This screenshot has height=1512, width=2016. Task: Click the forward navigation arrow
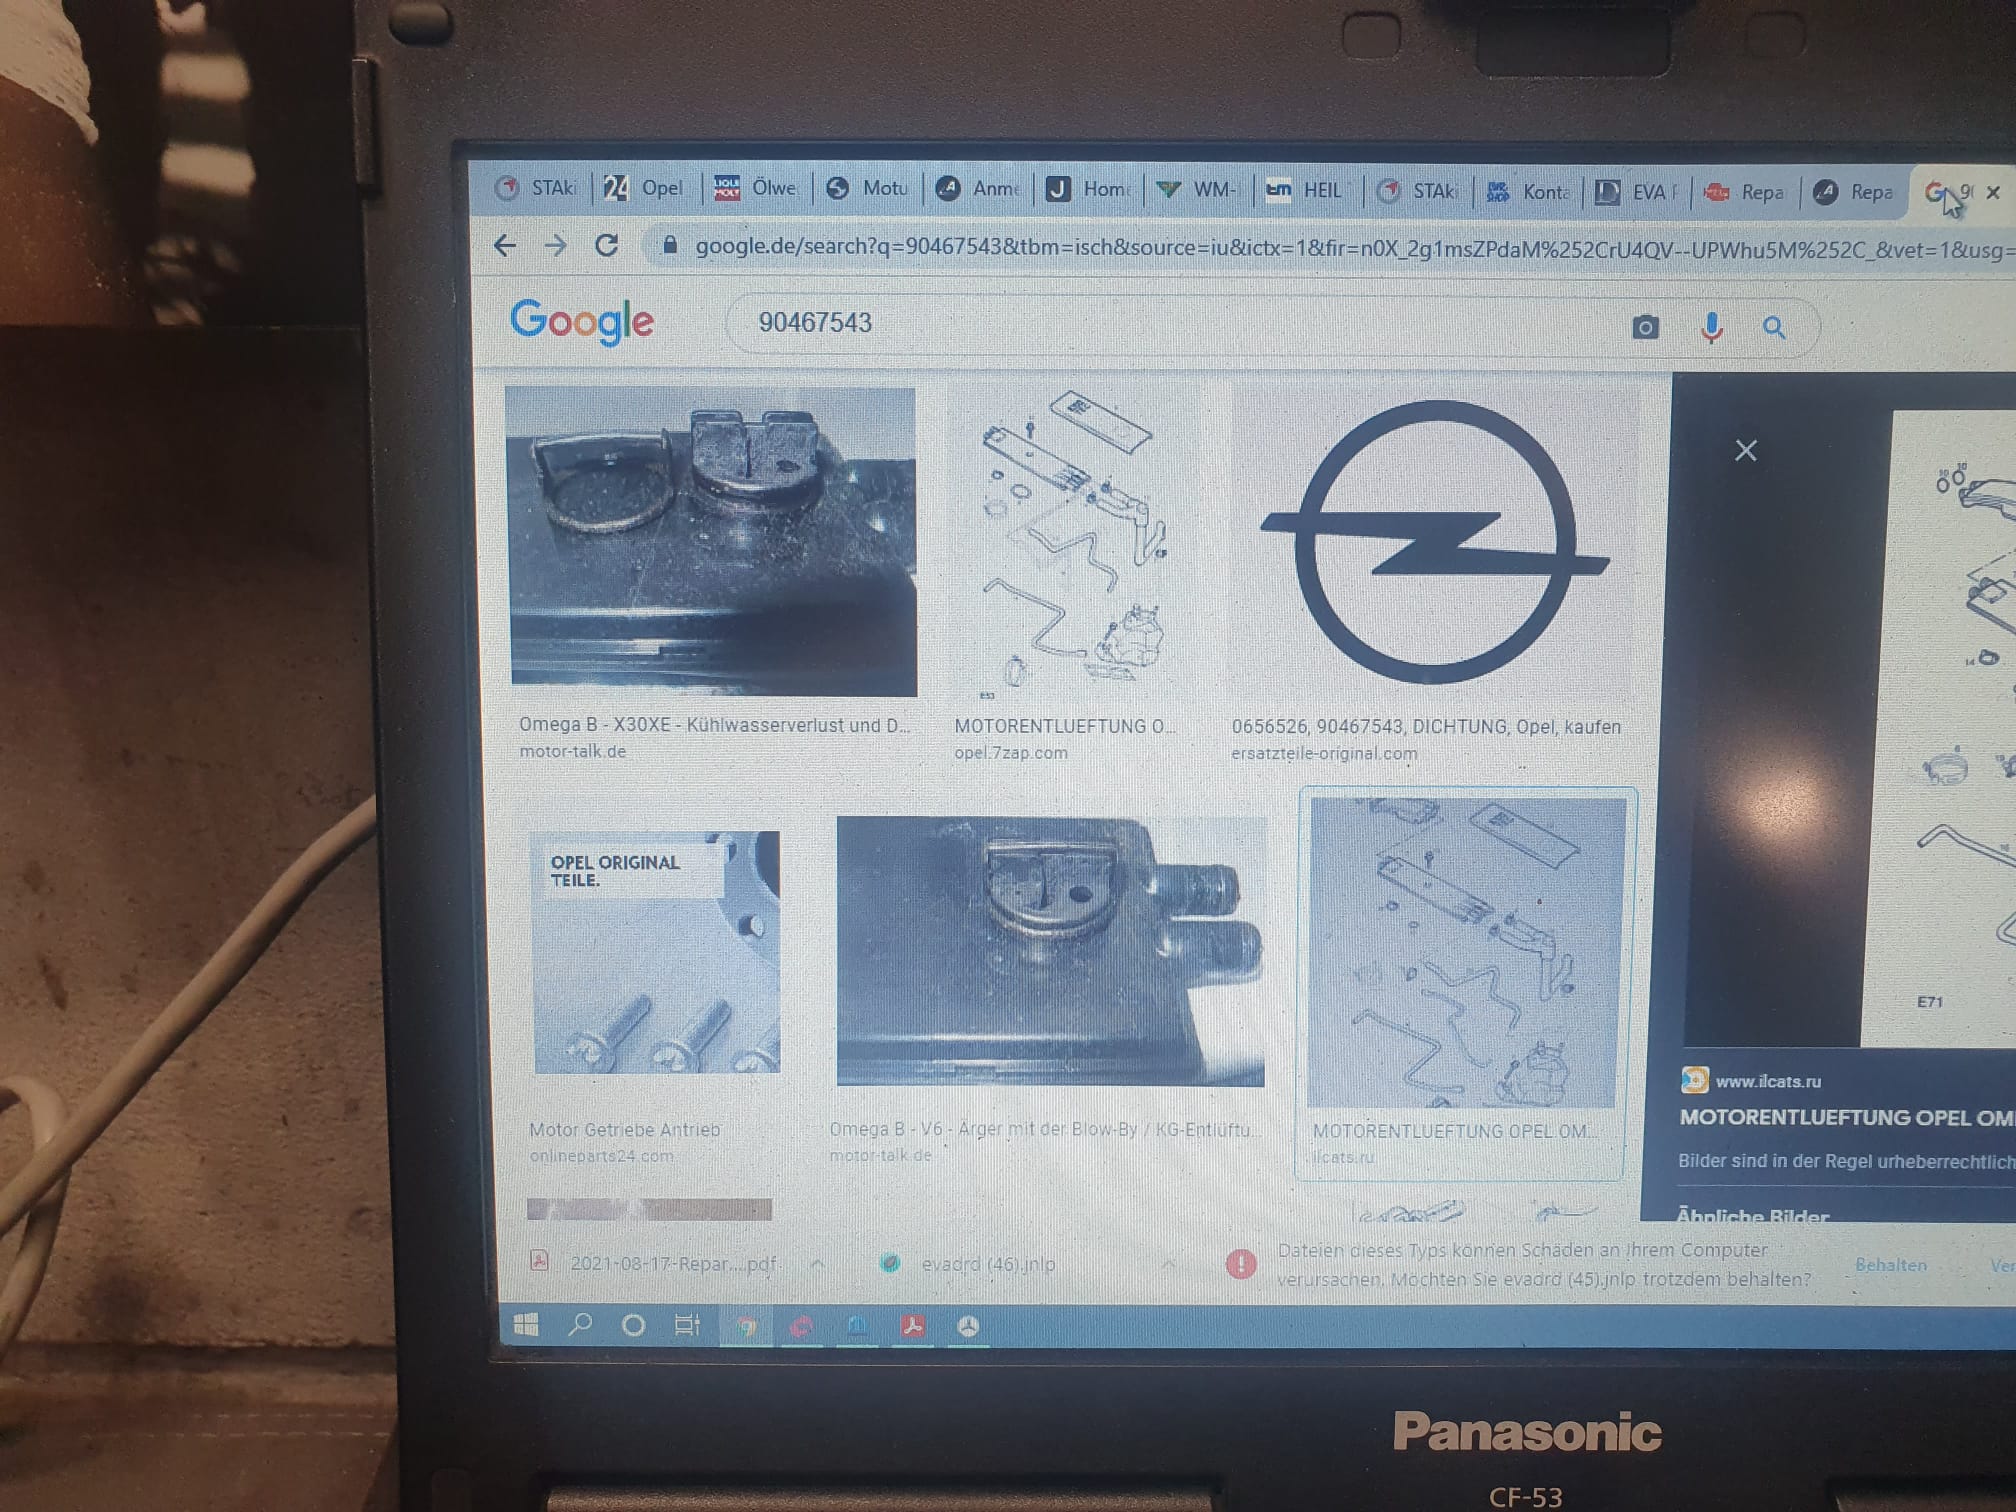coord(556,245)
